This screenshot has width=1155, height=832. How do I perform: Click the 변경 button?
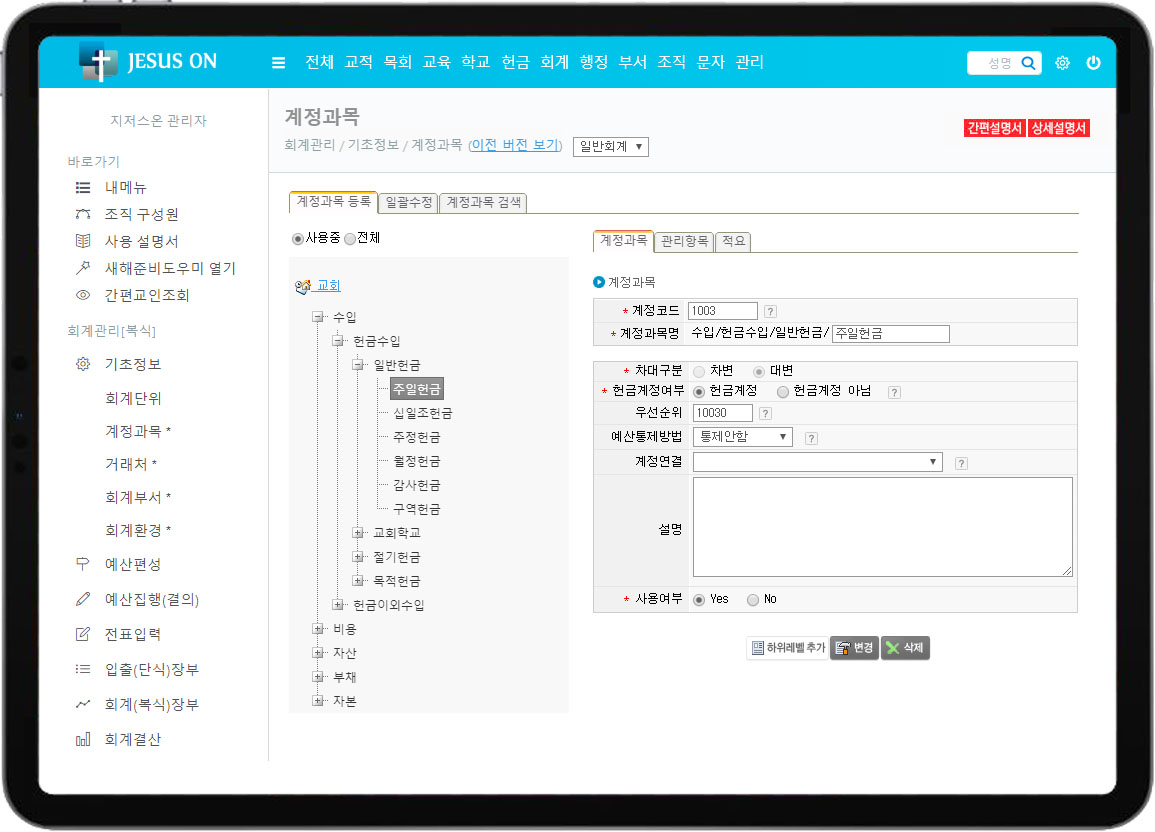[x=854, y=648]
